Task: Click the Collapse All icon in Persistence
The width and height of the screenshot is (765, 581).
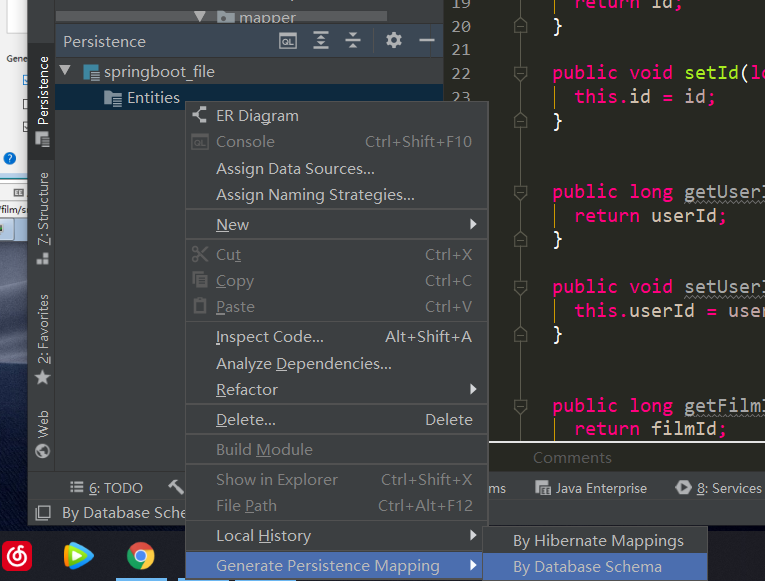Action: pos(353,41)
